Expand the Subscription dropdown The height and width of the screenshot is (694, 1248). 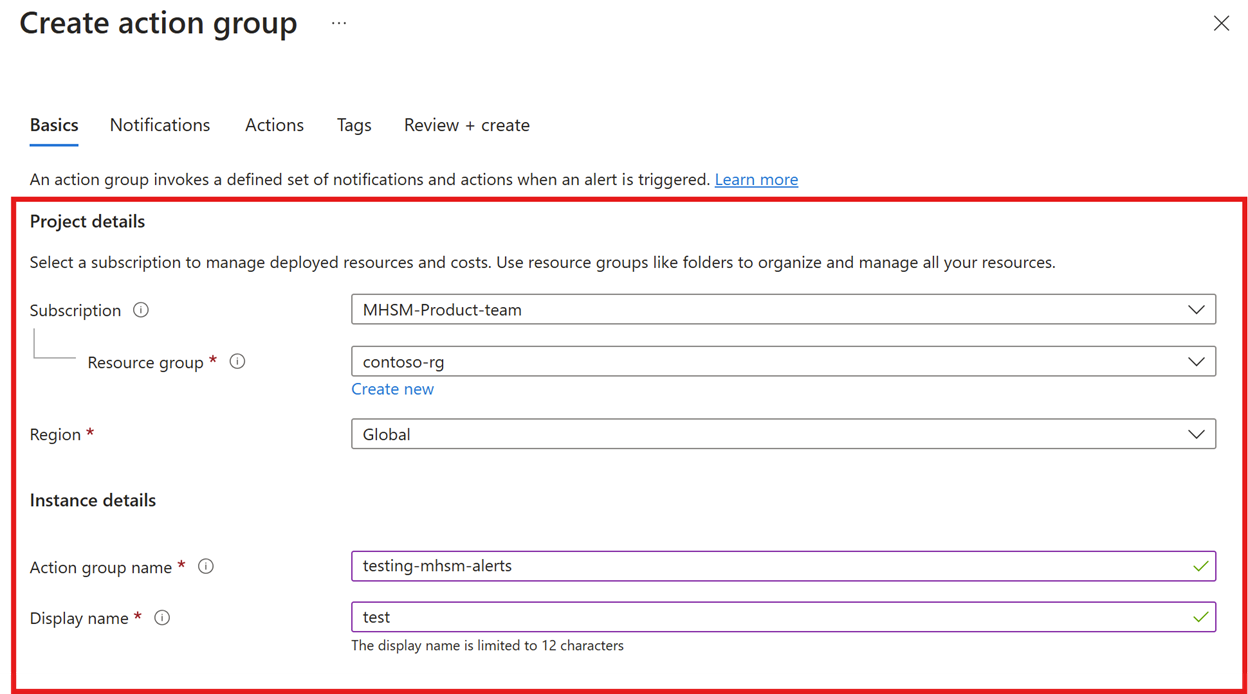click(x=783, y=310)
